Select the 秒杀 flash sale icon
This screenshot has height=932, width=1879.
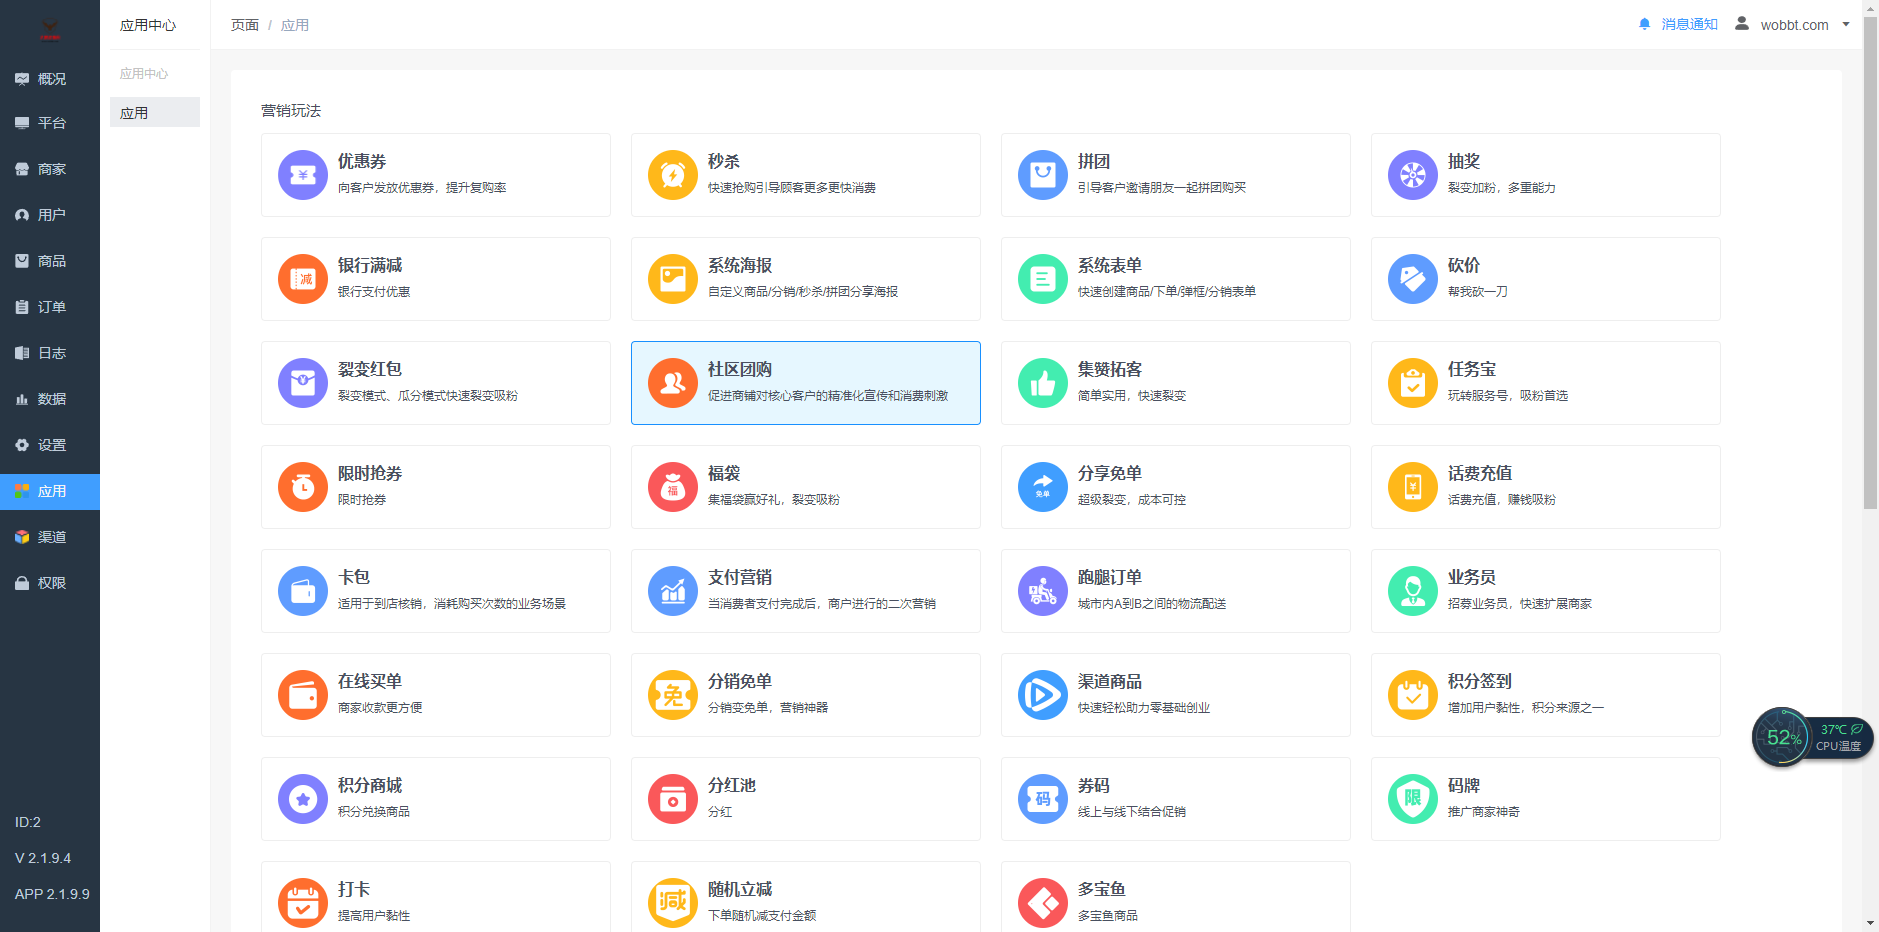click(x=672, y=174)
